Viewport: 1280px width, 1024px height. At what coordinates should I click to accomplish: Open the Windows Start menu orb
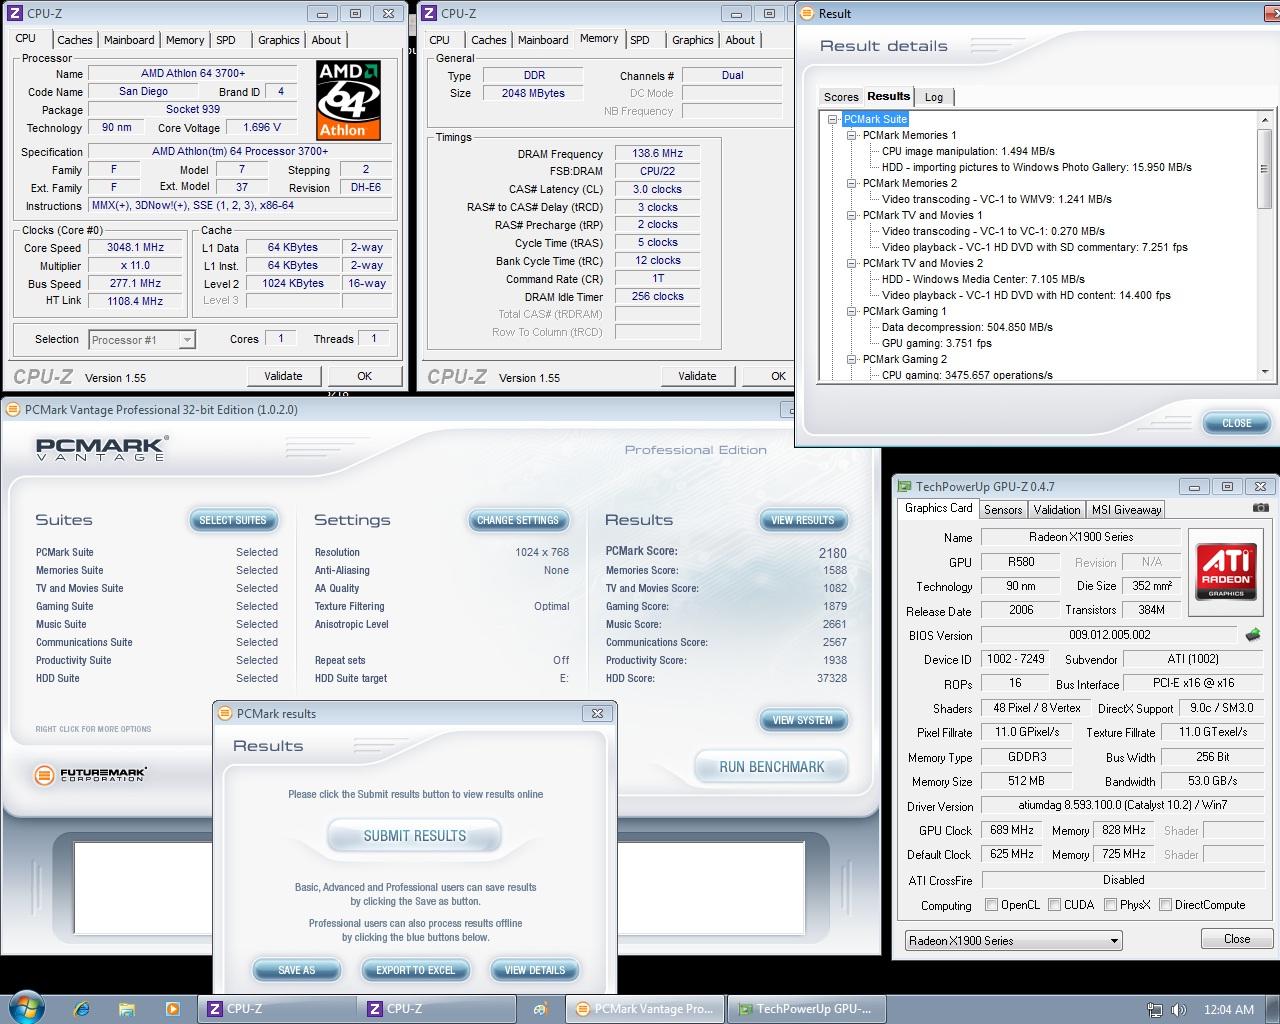click(x=24, y=1008)
